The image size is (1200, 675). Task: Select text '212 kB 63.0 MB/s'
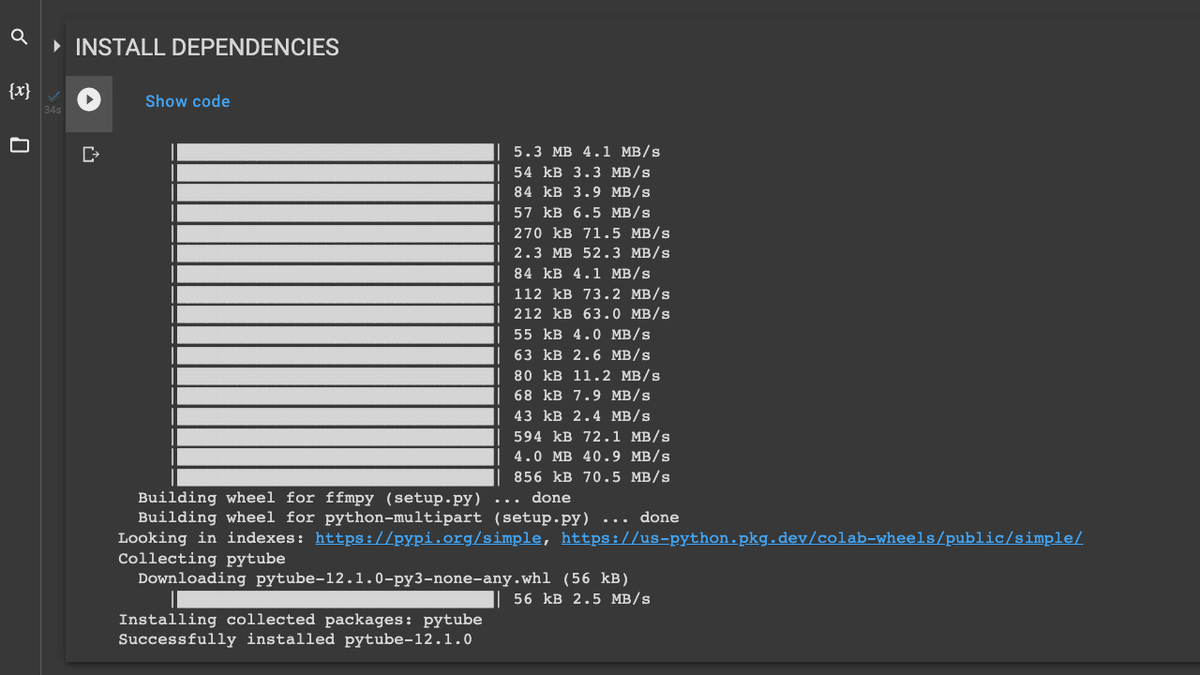592,314
